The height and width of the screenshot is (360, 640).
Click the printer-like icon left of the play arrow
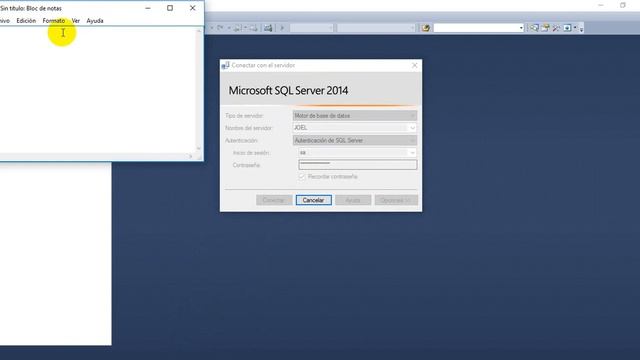click(268, 28)
